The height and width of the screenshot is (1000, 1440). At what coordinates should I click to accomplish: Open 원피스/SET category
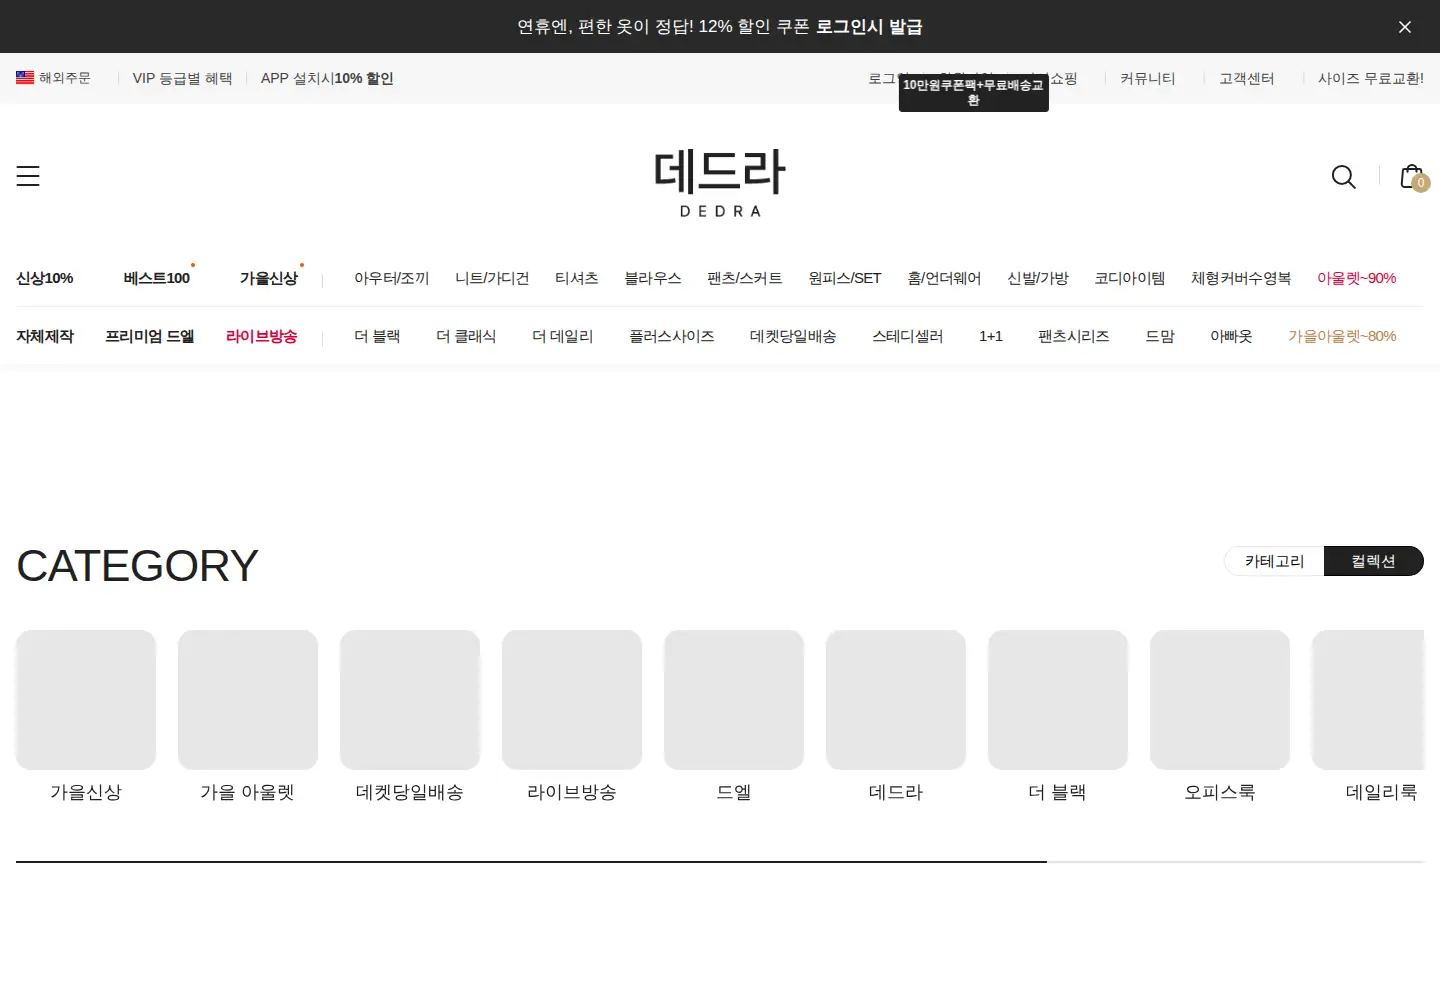844,278
